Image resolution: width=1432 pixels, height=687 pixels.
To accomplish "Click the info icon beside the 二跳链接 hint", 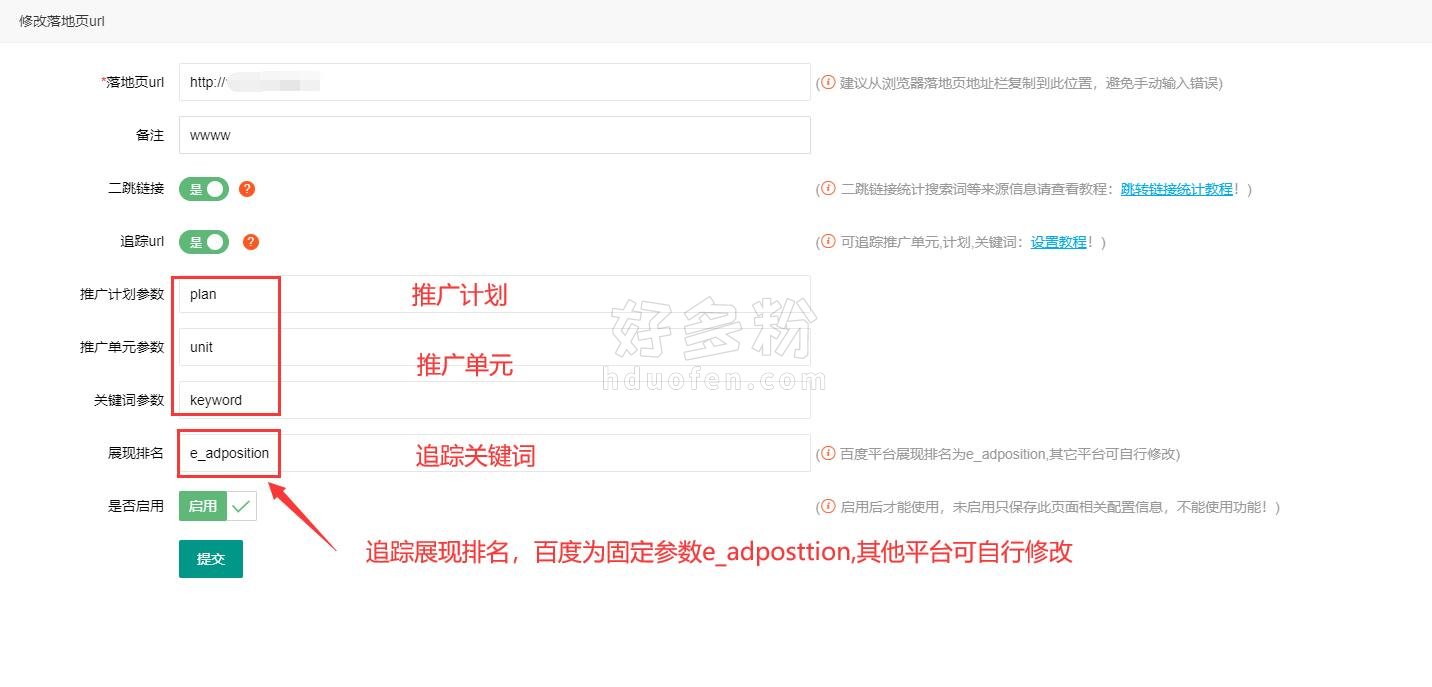I will 828,189.
